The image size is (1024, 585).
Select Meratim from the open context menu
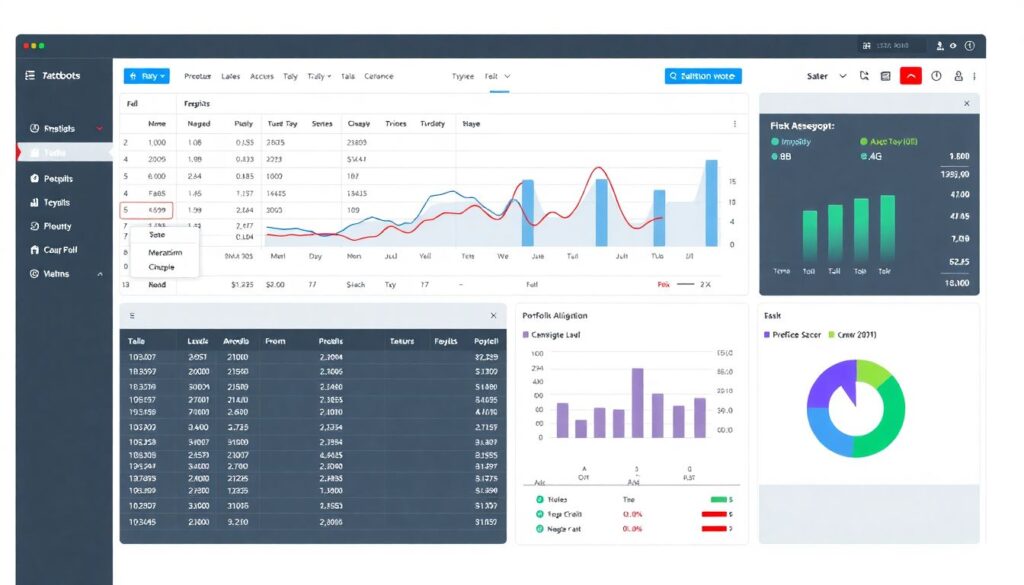(x=163, y=253)
